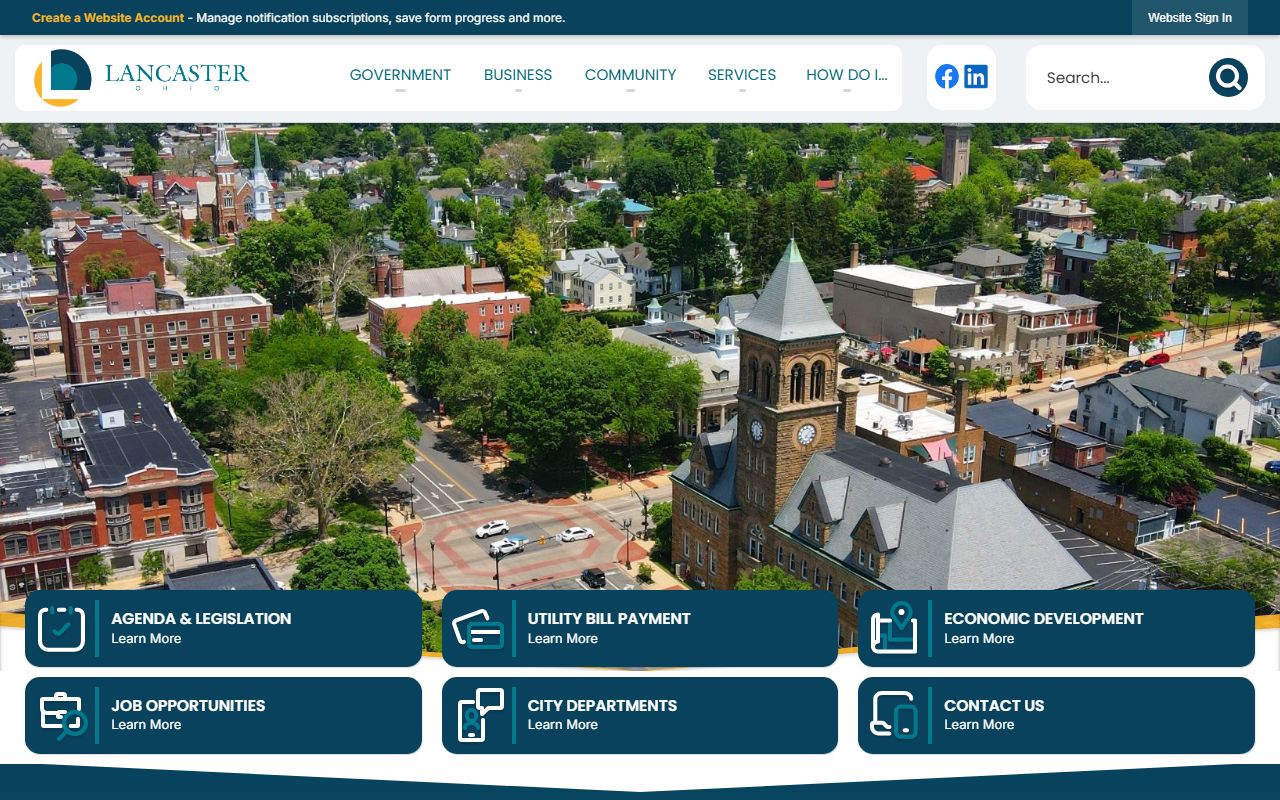Click Learn More under Utility Bill Payment
The width and height of the screenshot is (1280, 800).
point(562,639)
